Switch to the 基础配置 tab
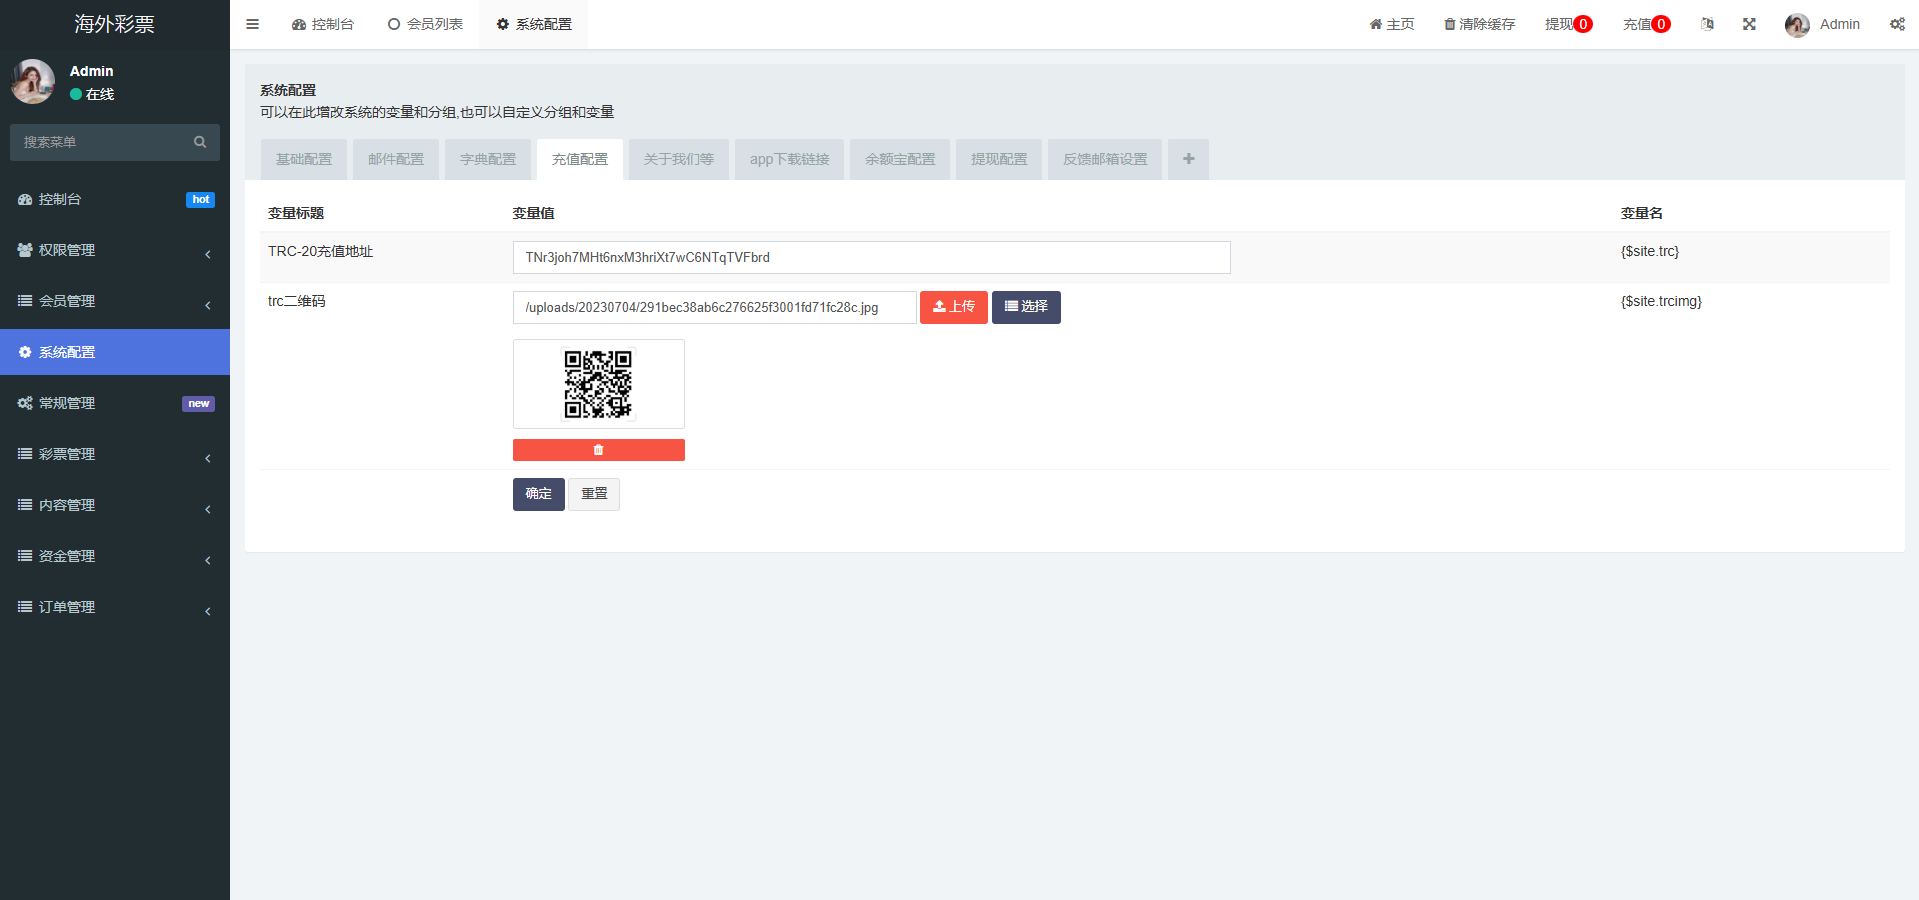Screen dimensions: 1919x900 click(x=304, y=159)
